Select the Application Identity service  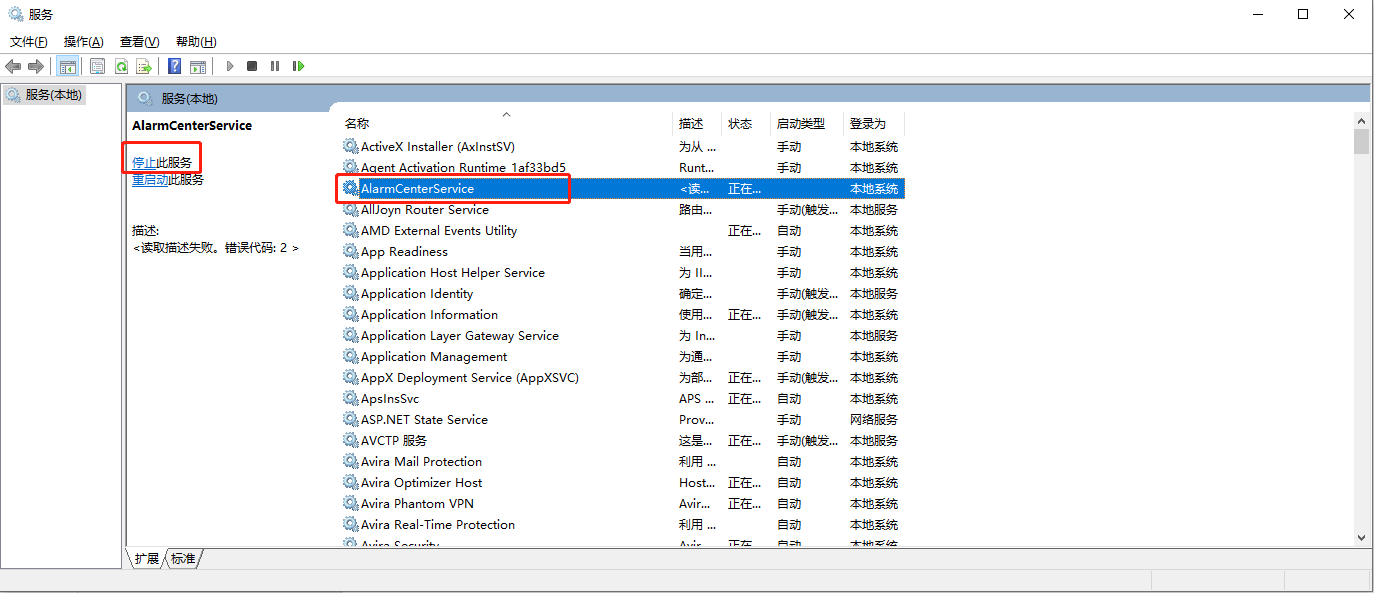coord(622,294)
